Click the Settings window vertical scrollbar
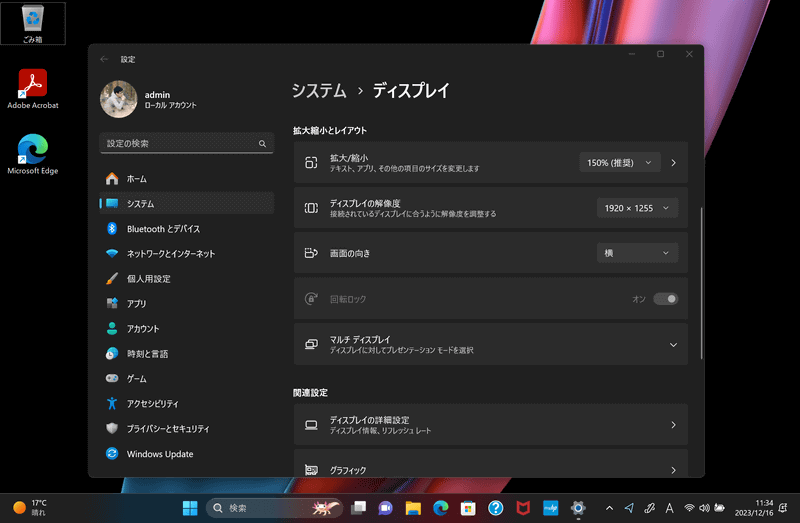800x523 pixels. [702, 283]
